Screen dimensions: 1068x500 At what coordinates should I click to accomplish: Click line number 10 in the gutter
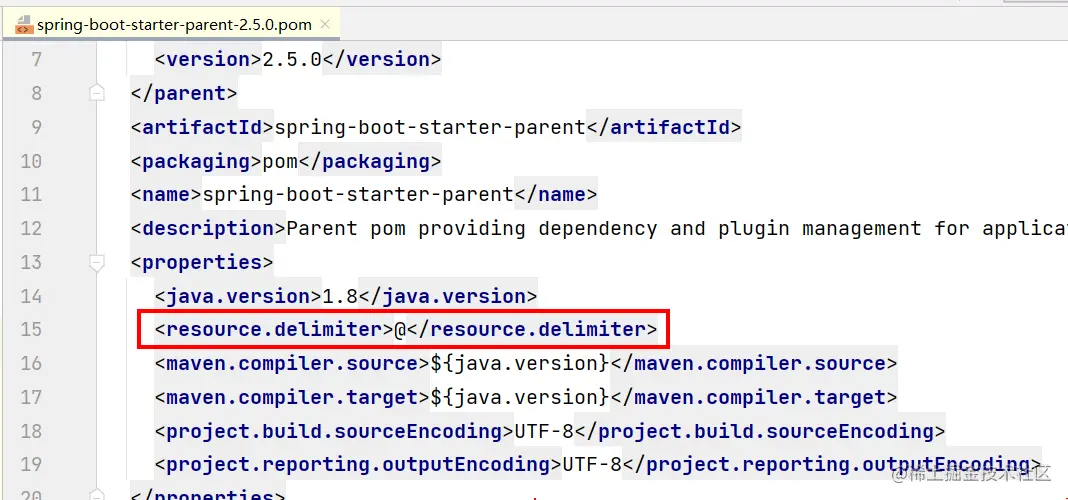(31, 161)
